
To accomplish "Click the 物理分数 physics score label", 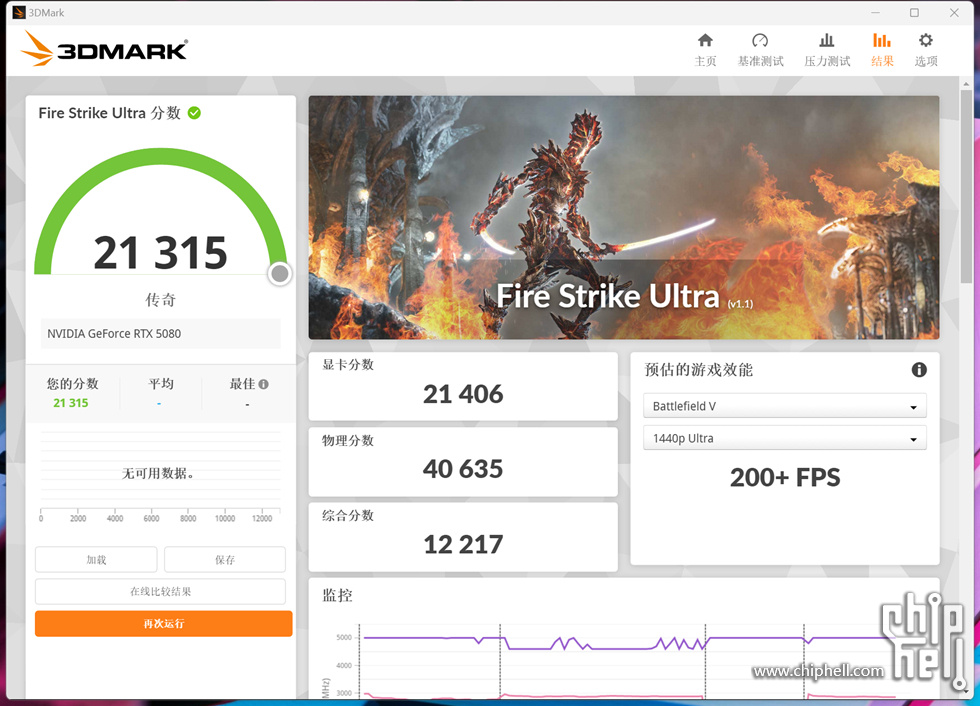I will click(x=348, y=440).
